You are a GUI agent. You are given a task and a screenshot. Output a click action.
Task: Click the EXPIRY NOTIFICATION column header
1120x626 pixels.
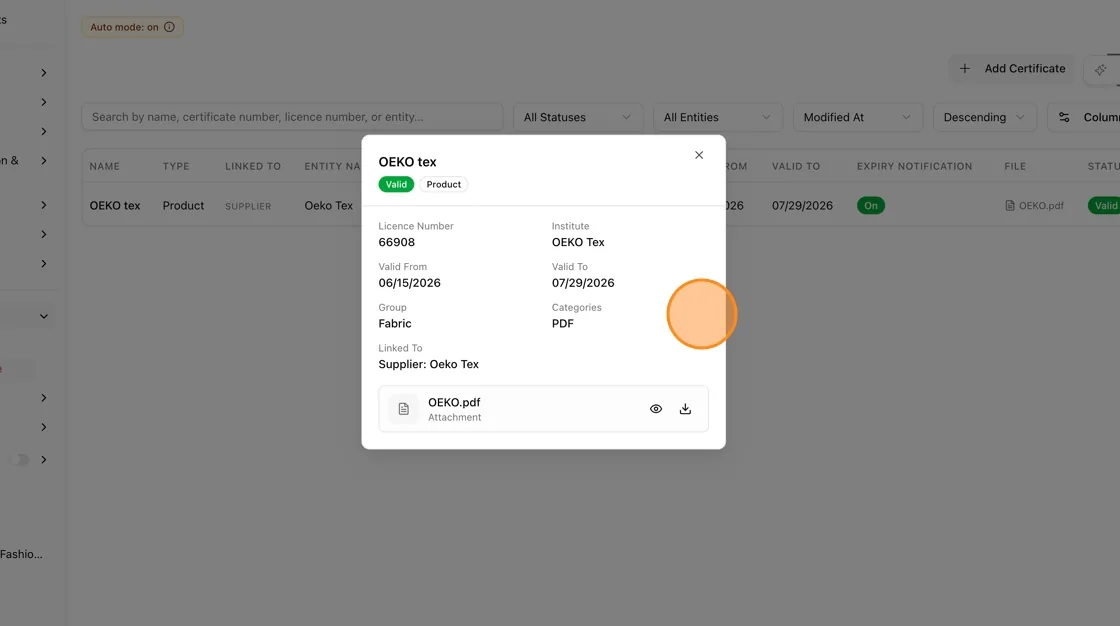click(914, 167)
